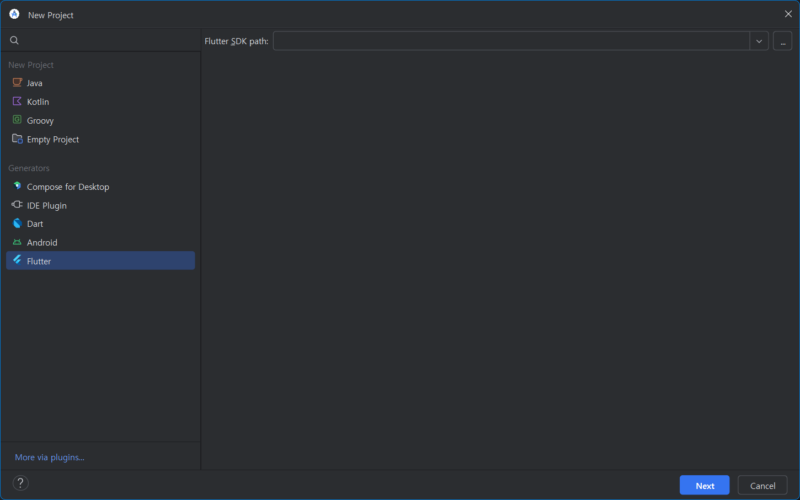The width and height of the screenshot is (800, 500).
Task: Click the Dart logo icon
Action: click(x=17, y=223)
